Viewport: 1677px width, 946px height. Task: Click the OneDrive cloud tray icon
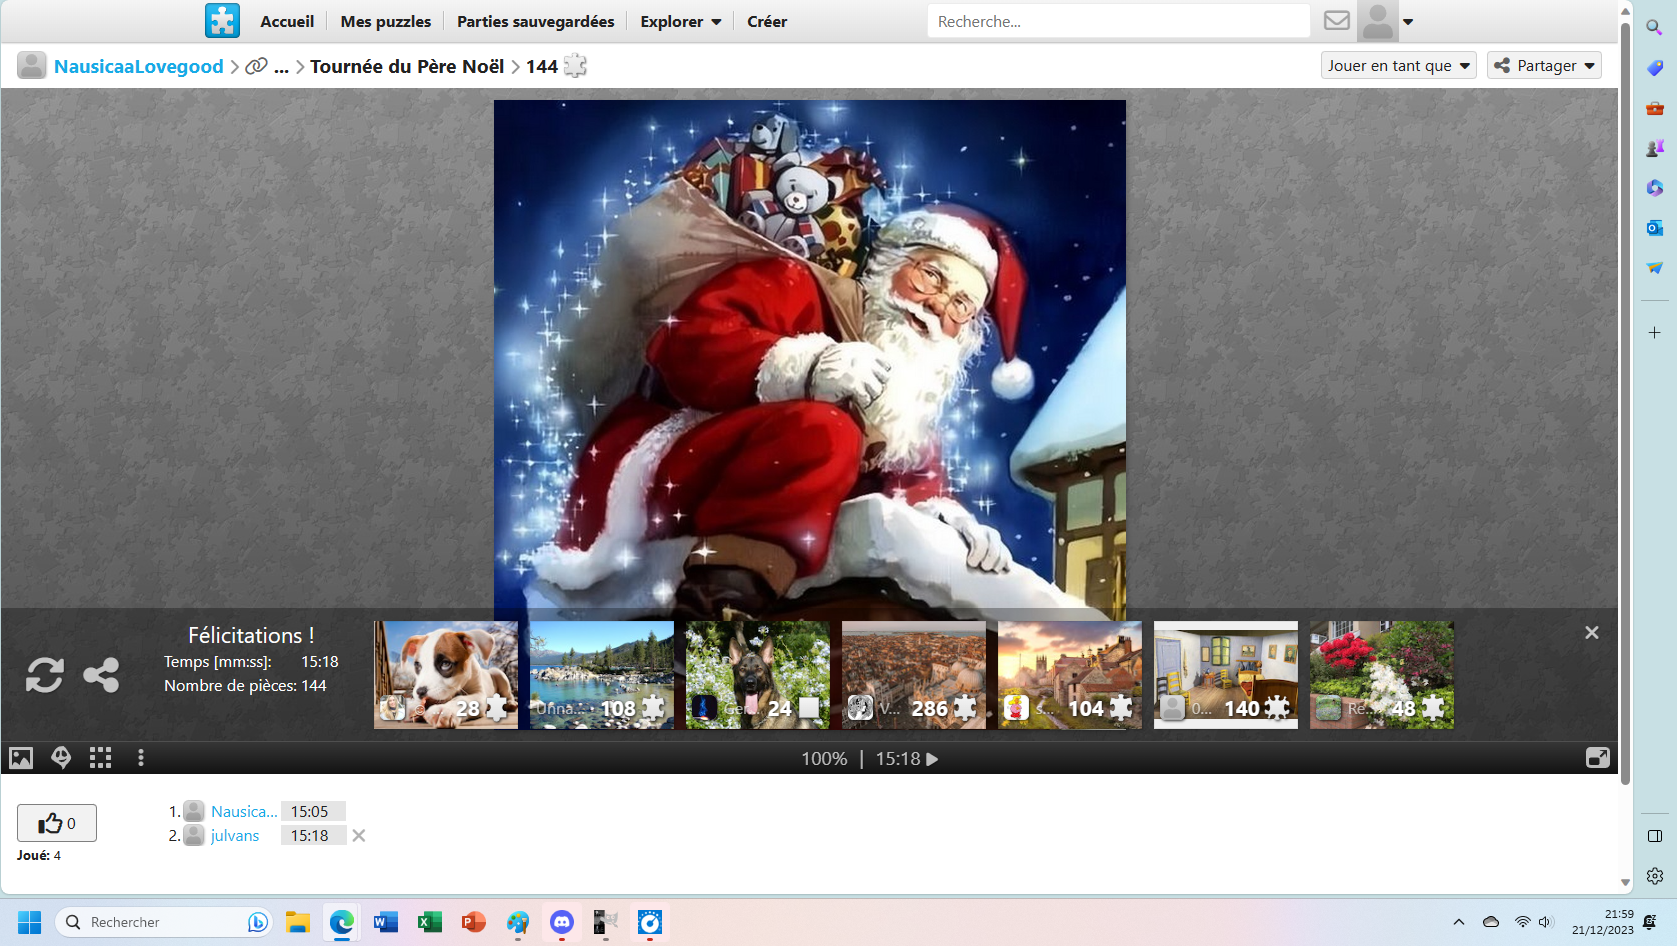point(1491,922)
